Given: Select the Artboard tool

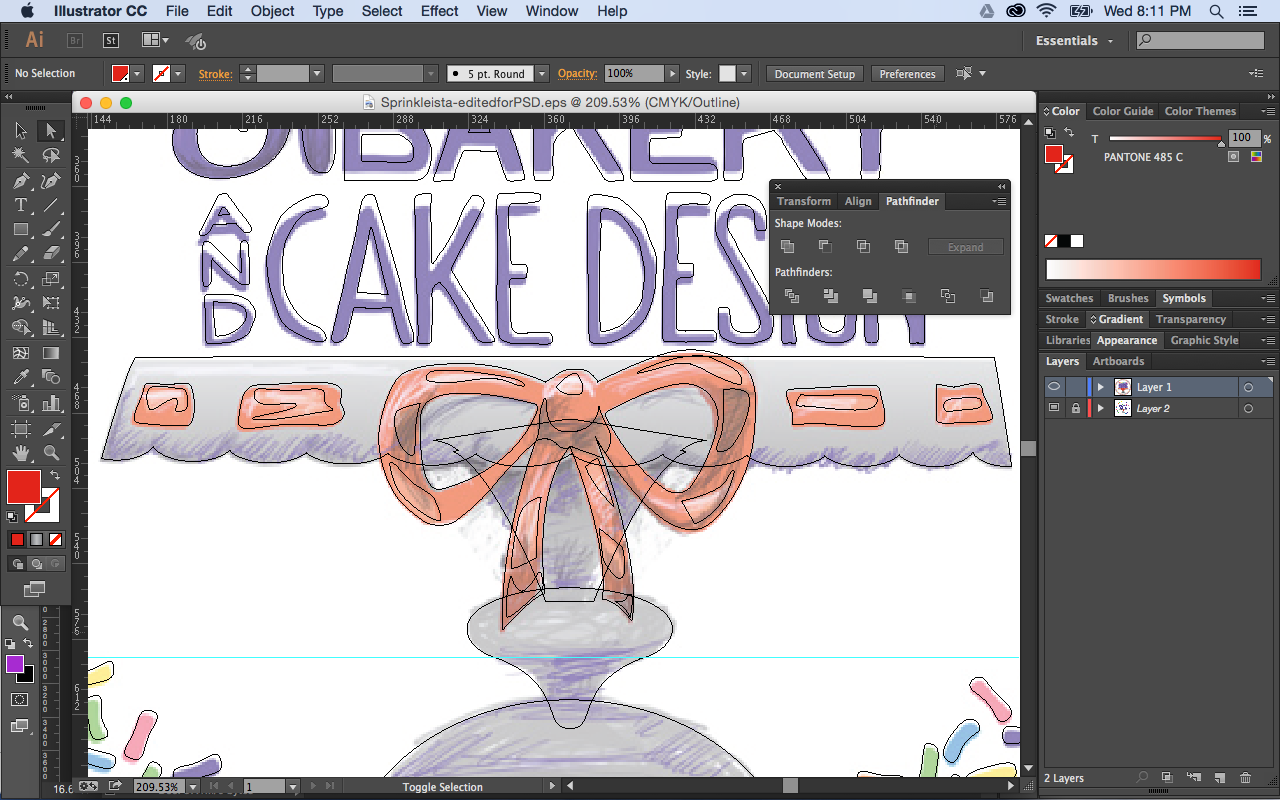Looking at the screenshot, I should point(20,427).
